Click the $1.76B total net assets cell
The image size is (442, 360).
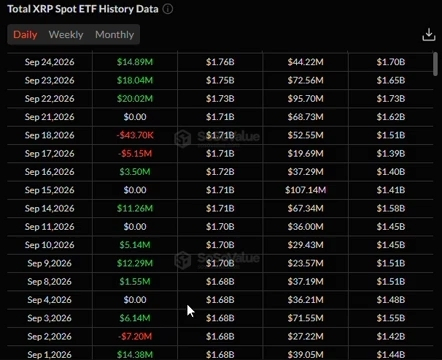[x=220, y=62]
